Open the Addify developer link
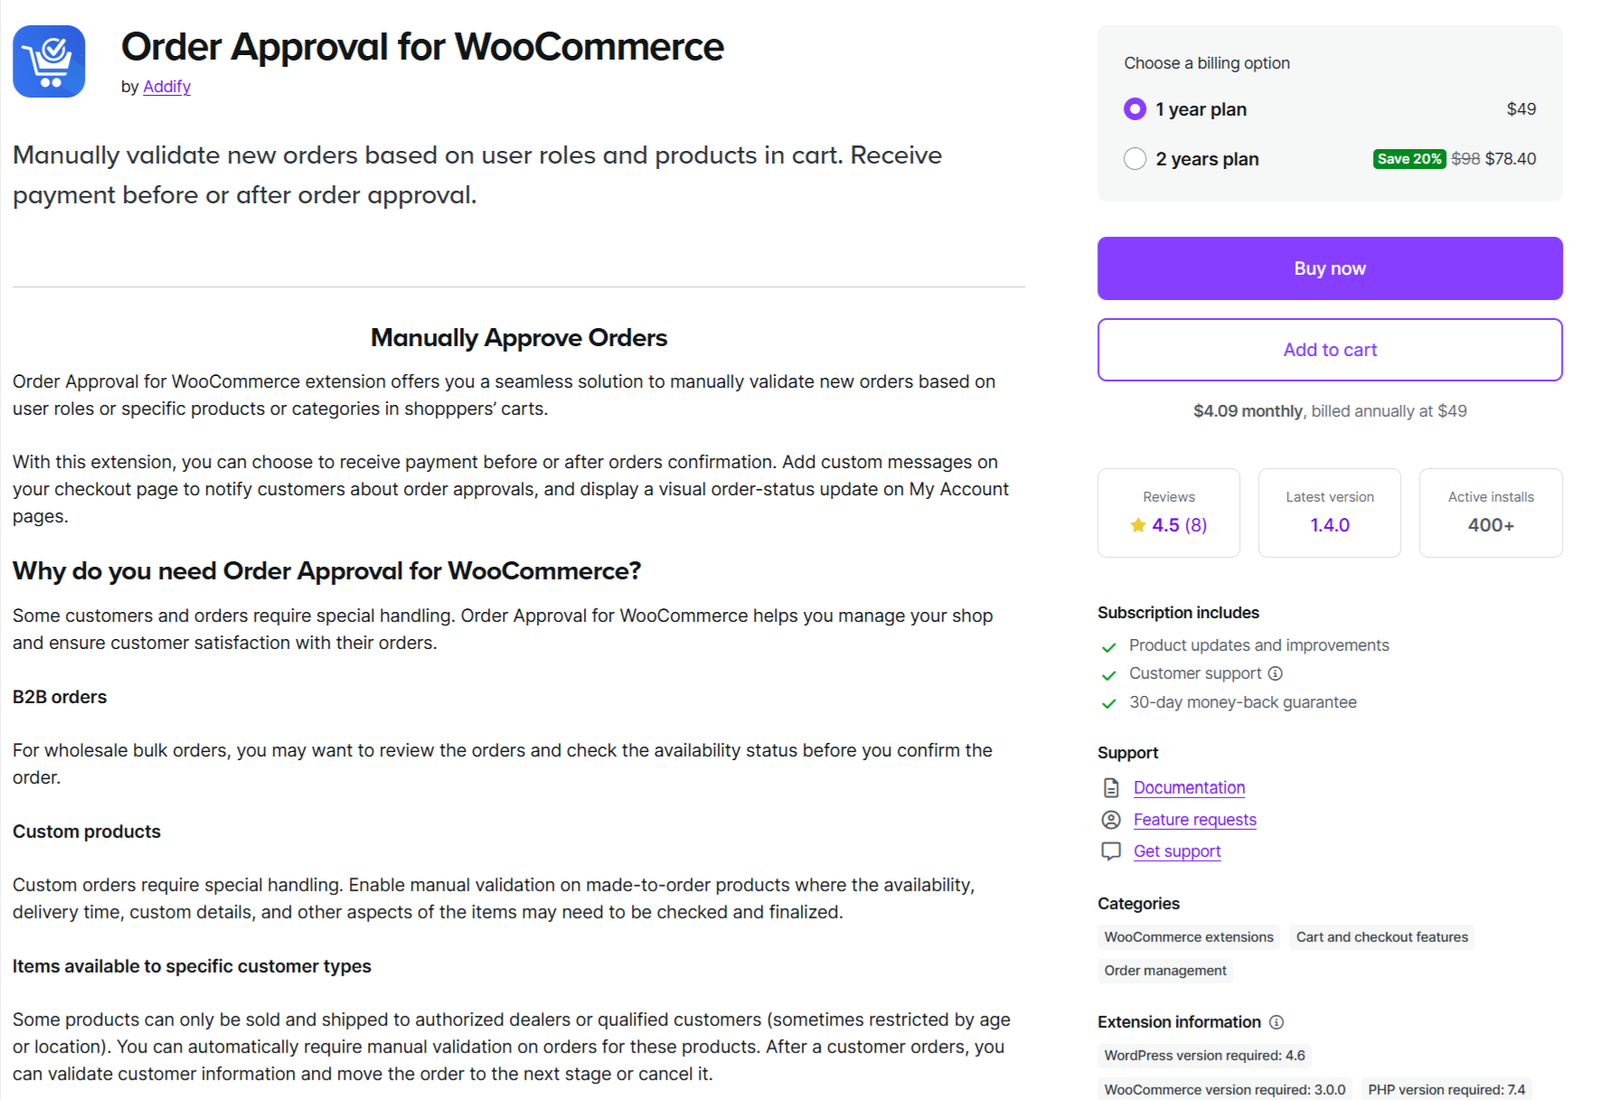The height and width of the screenshot is (1100, 1600). point(166,87)
